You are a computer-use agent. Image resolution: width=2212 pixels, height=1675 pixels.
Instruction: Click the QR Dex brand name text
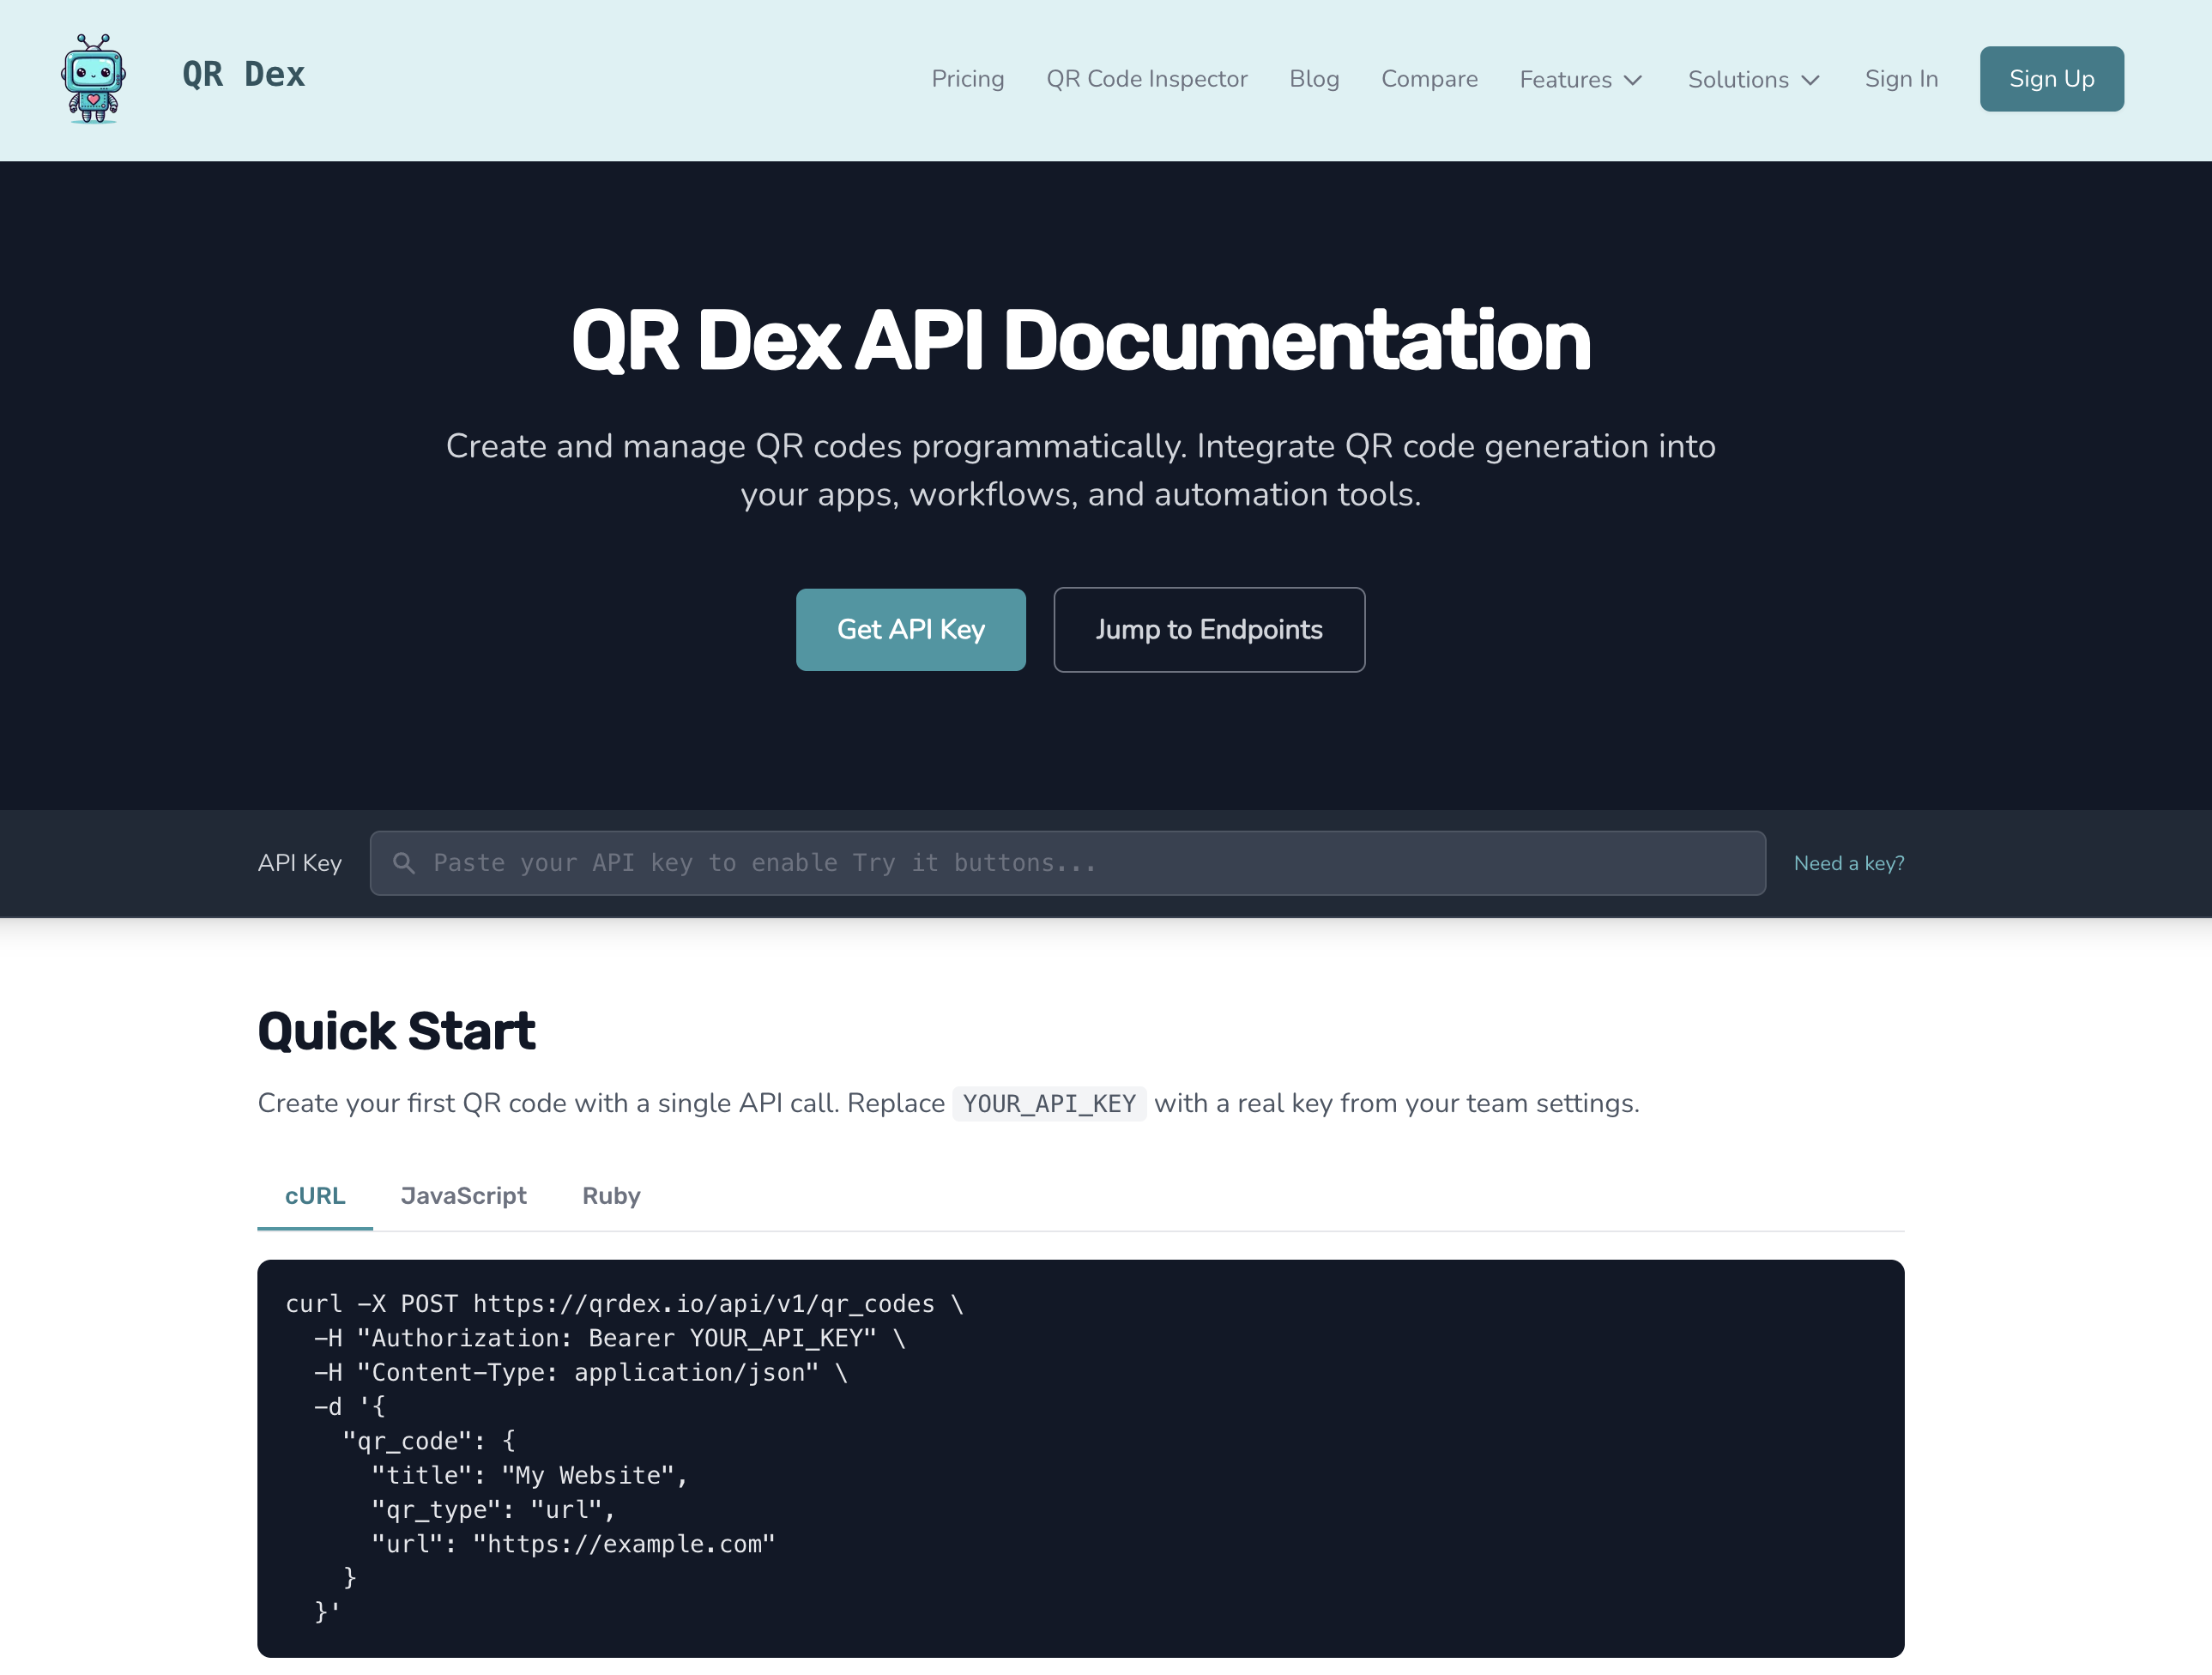[243, 75]
